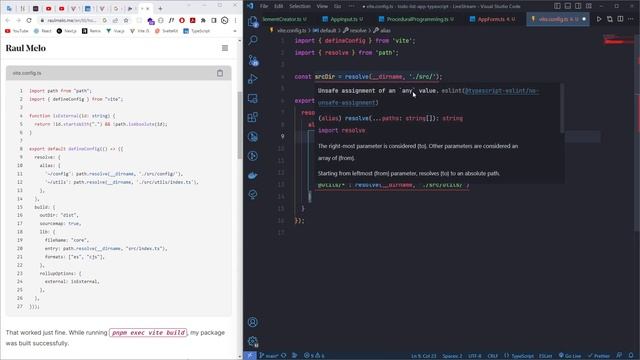Click vite.config.ts in the breadcrumb
Viewport: 640px width, 360px height.
pos(291,31)
